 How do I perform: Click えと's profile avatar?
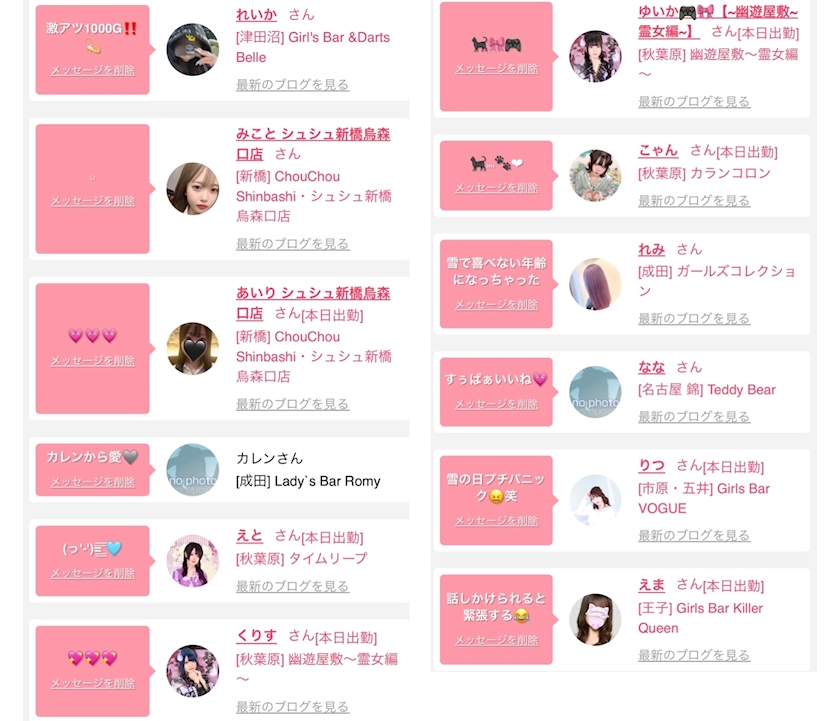tap(192, 561)
